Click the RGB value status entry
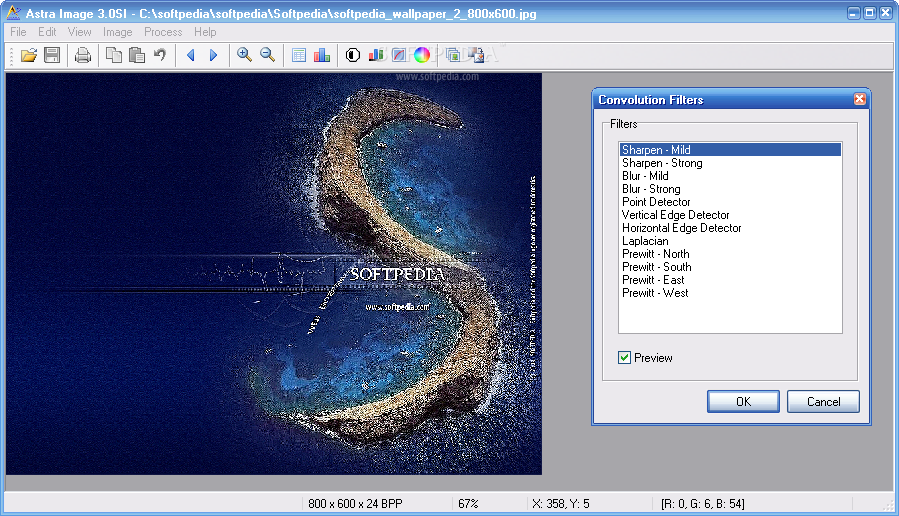899x516 pixels. click(702, 503)
